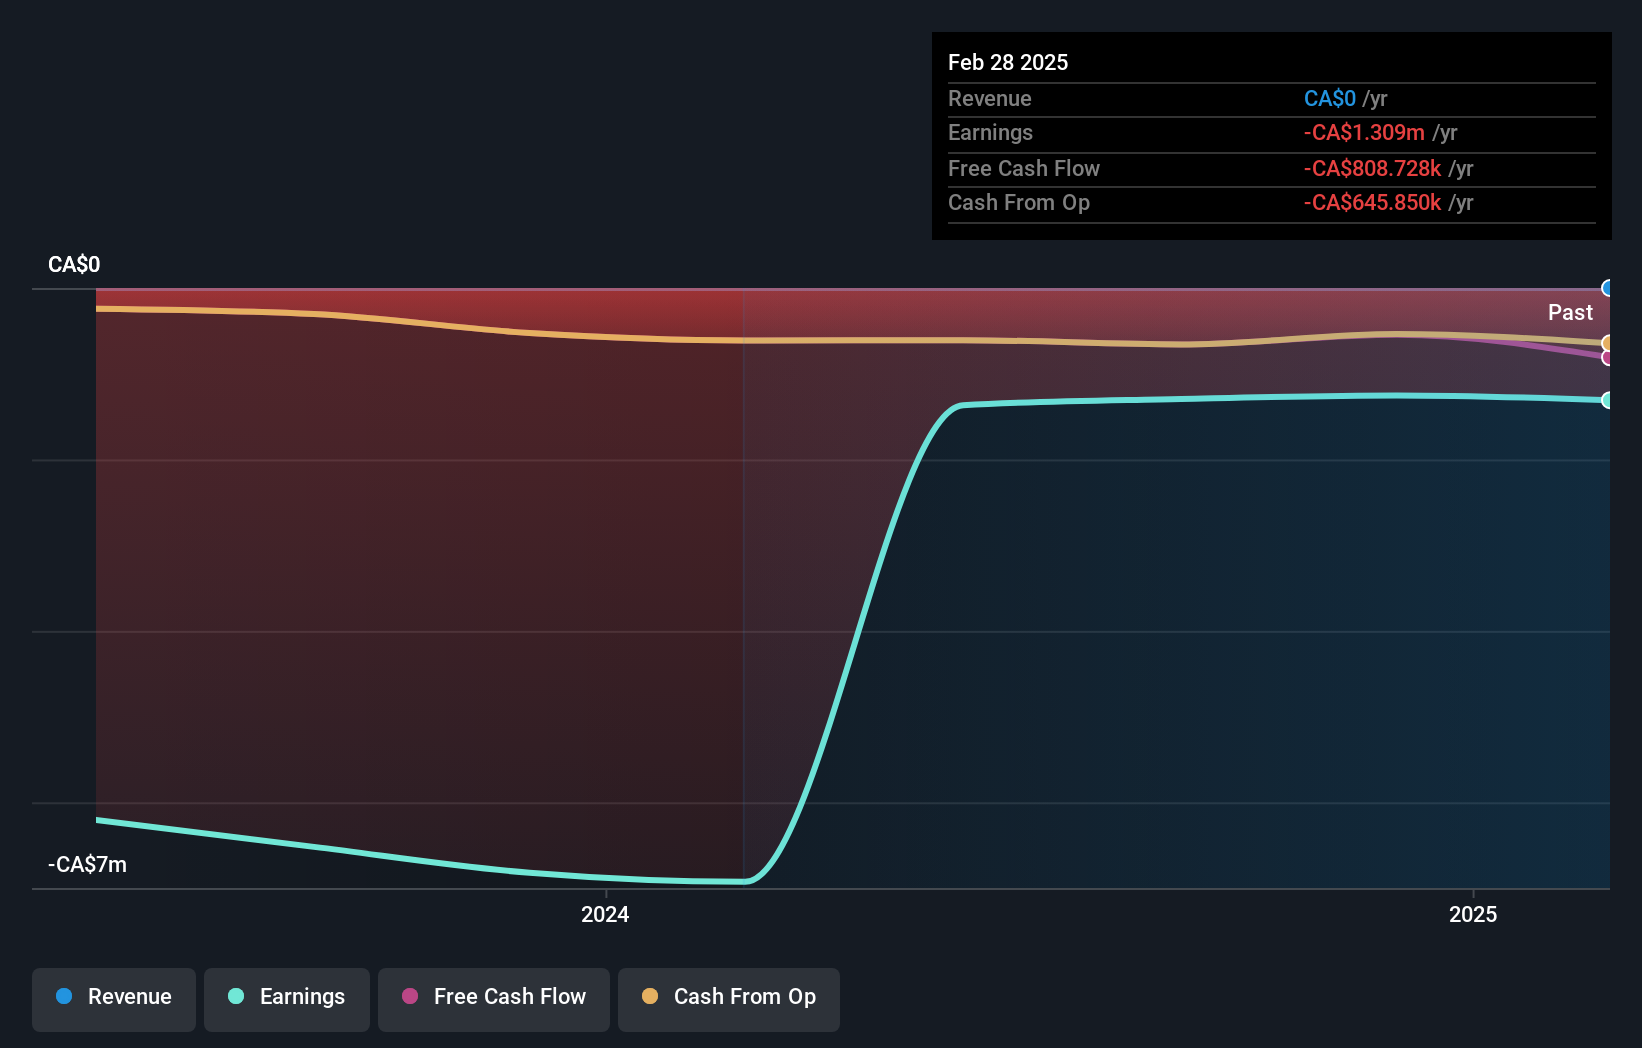Click the orange Cash From Op endpoint marker
The width and height of the screenshot is (1642, 1048).
1607,343
